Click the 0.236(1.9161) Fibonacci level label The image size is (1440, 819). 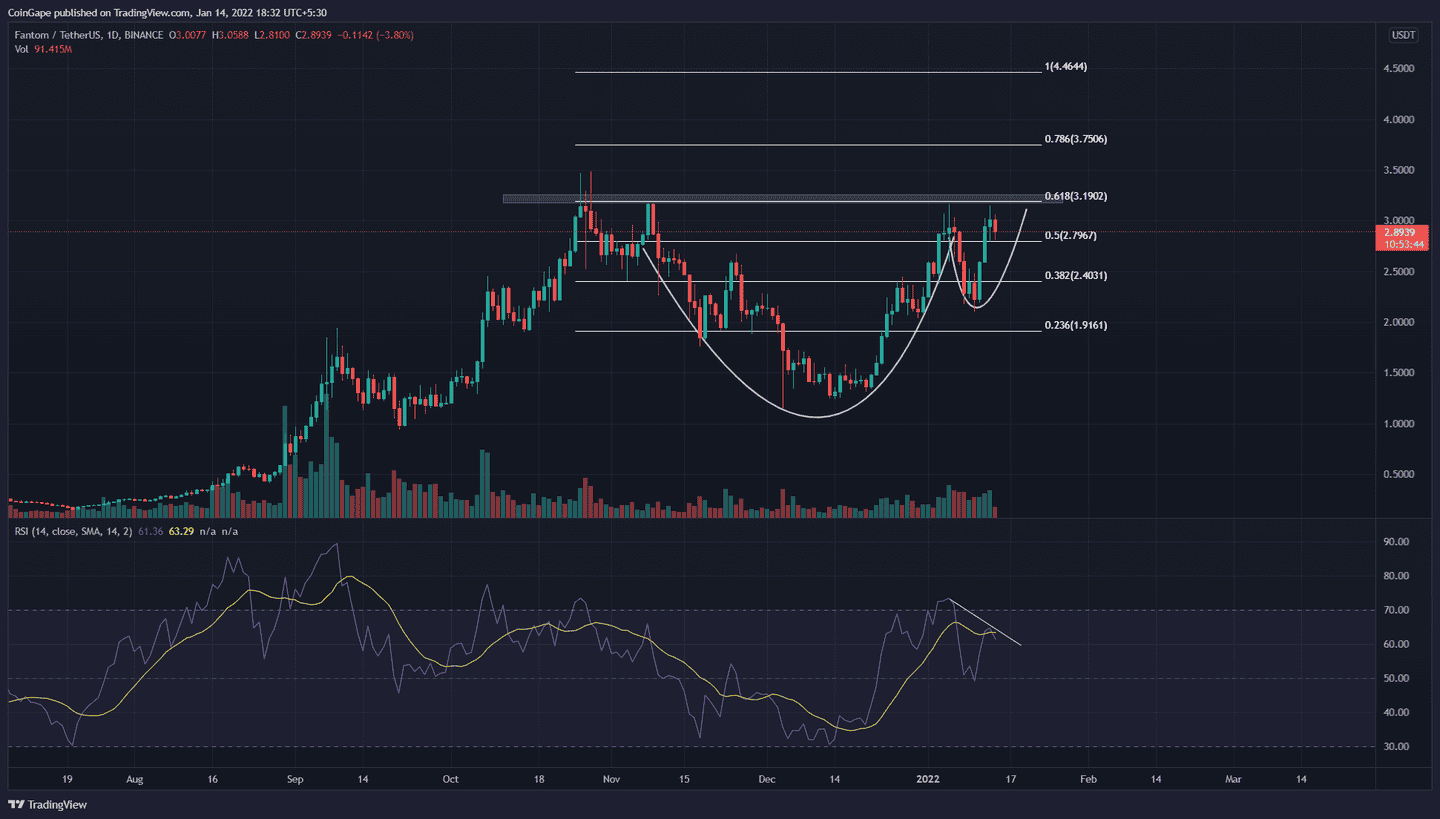pos(1077,325)
